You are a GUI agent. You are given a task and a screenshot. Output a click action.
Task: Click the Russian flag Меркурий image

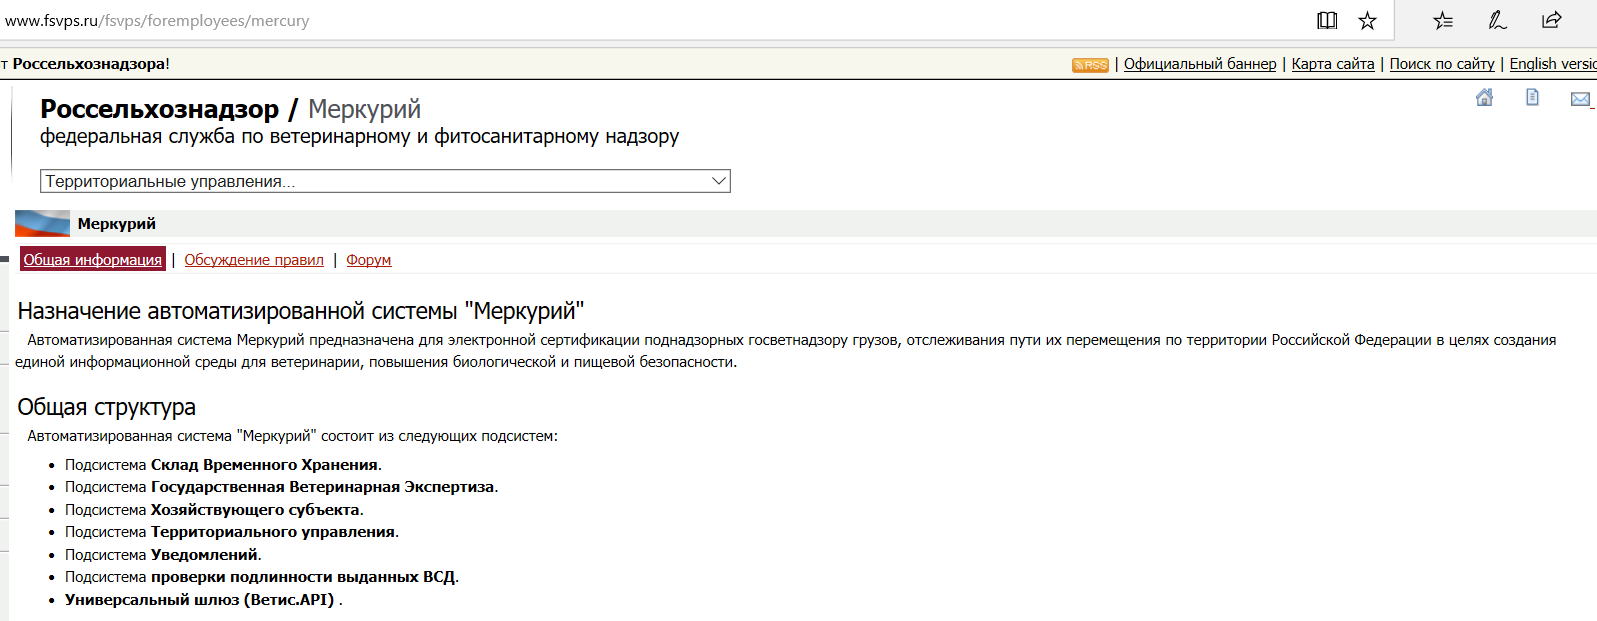(42, 223)
